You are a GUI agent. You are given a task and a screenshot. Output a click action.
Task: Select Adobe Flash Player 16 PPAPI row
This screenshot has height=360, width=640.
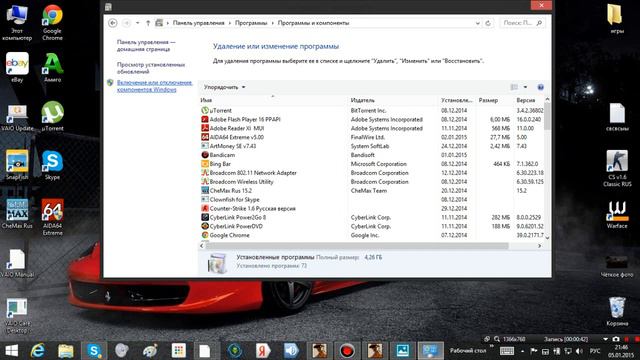[371, 120]
